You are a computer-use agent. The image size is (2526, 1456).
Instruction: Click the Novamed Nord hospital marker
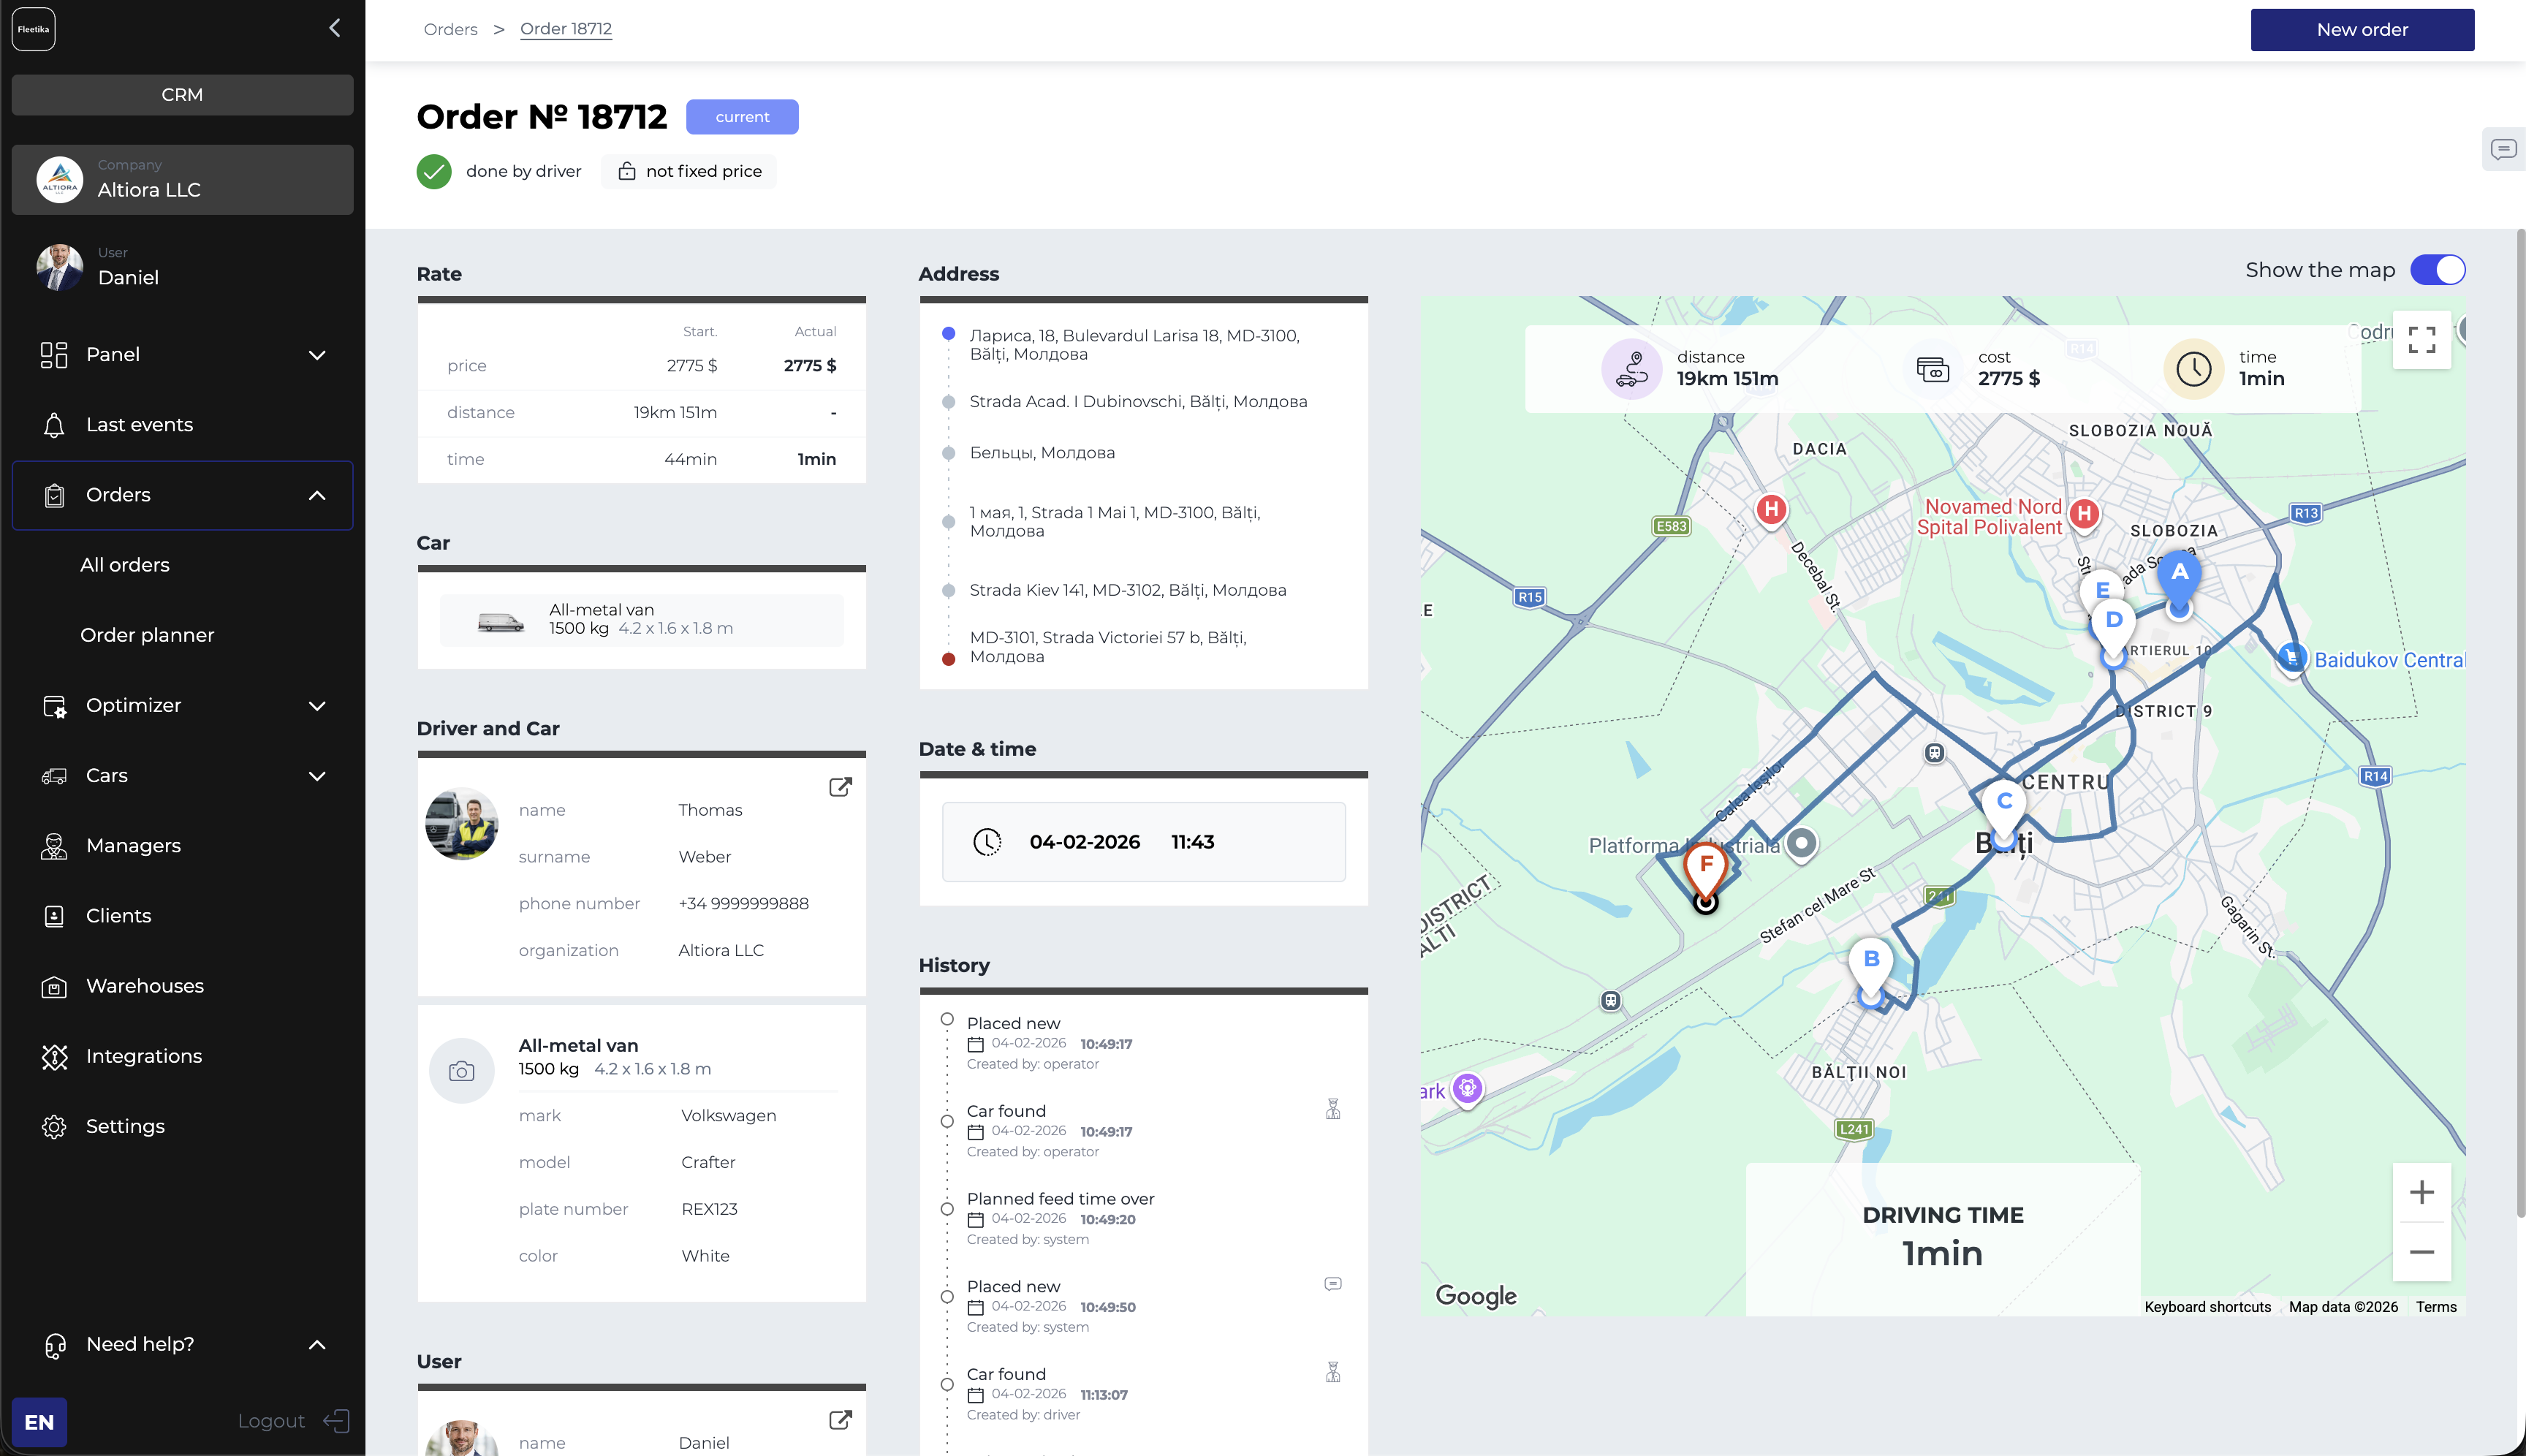coord(2084,515)
